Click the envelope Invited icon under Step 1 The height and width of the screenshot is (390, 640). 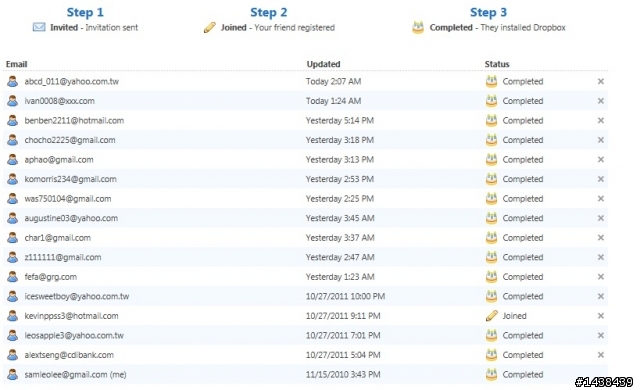point(39,27)
